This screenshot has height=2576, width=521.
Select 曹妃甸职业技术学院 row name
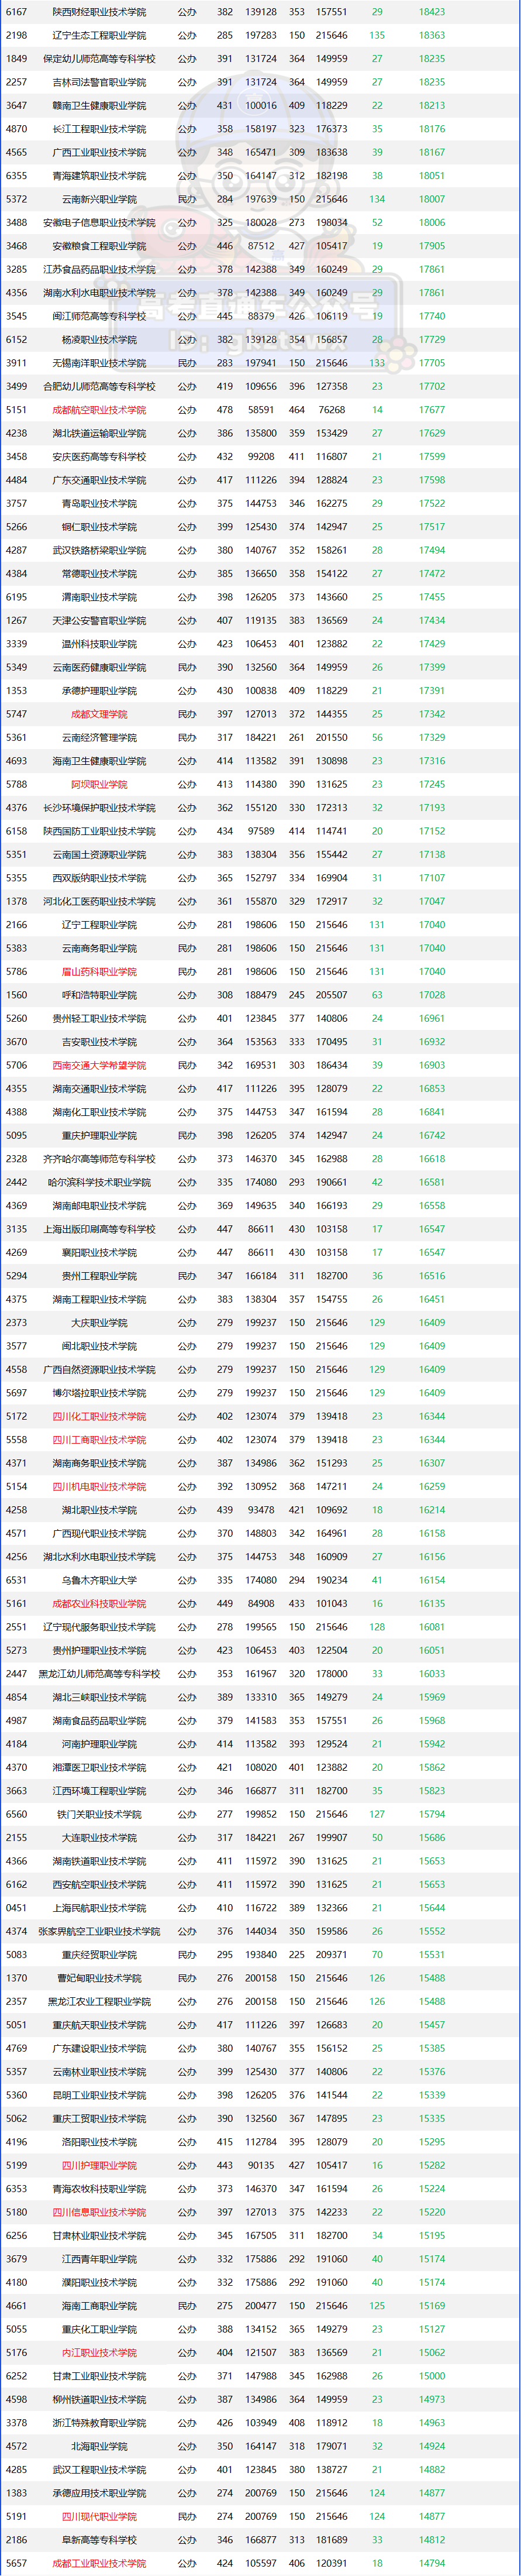click(x=99, y=1978)
